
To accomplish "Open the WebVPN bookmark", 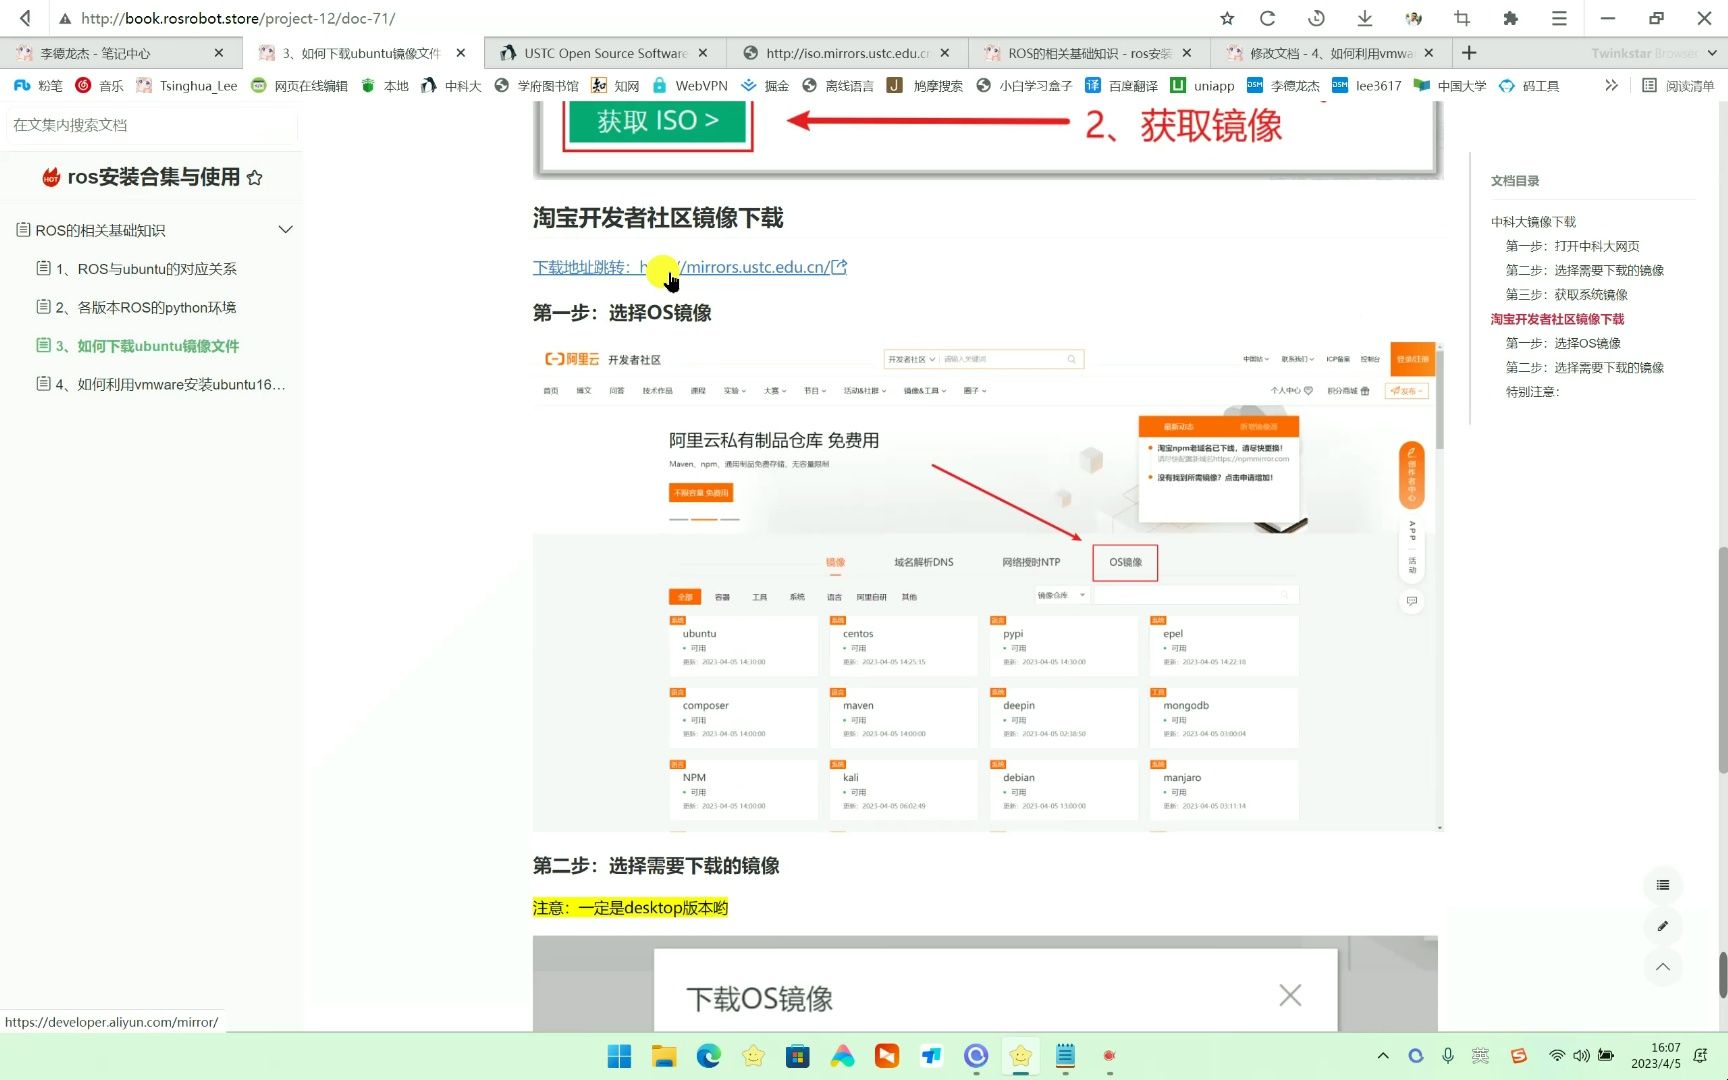I will 689,86.
